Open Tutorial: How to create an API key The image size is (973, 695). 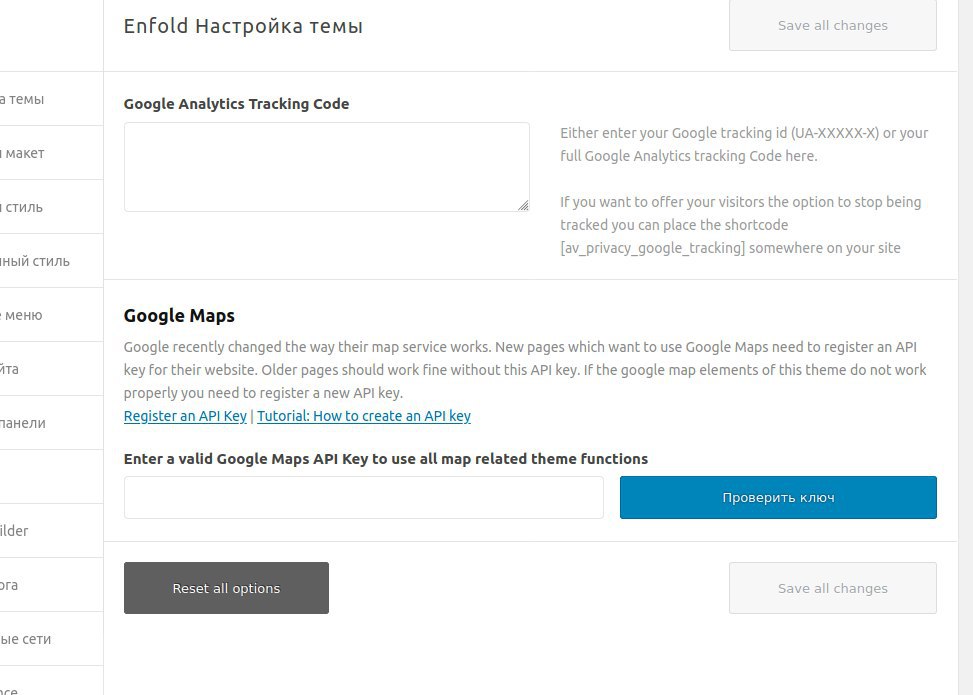[x=363, y=416]
